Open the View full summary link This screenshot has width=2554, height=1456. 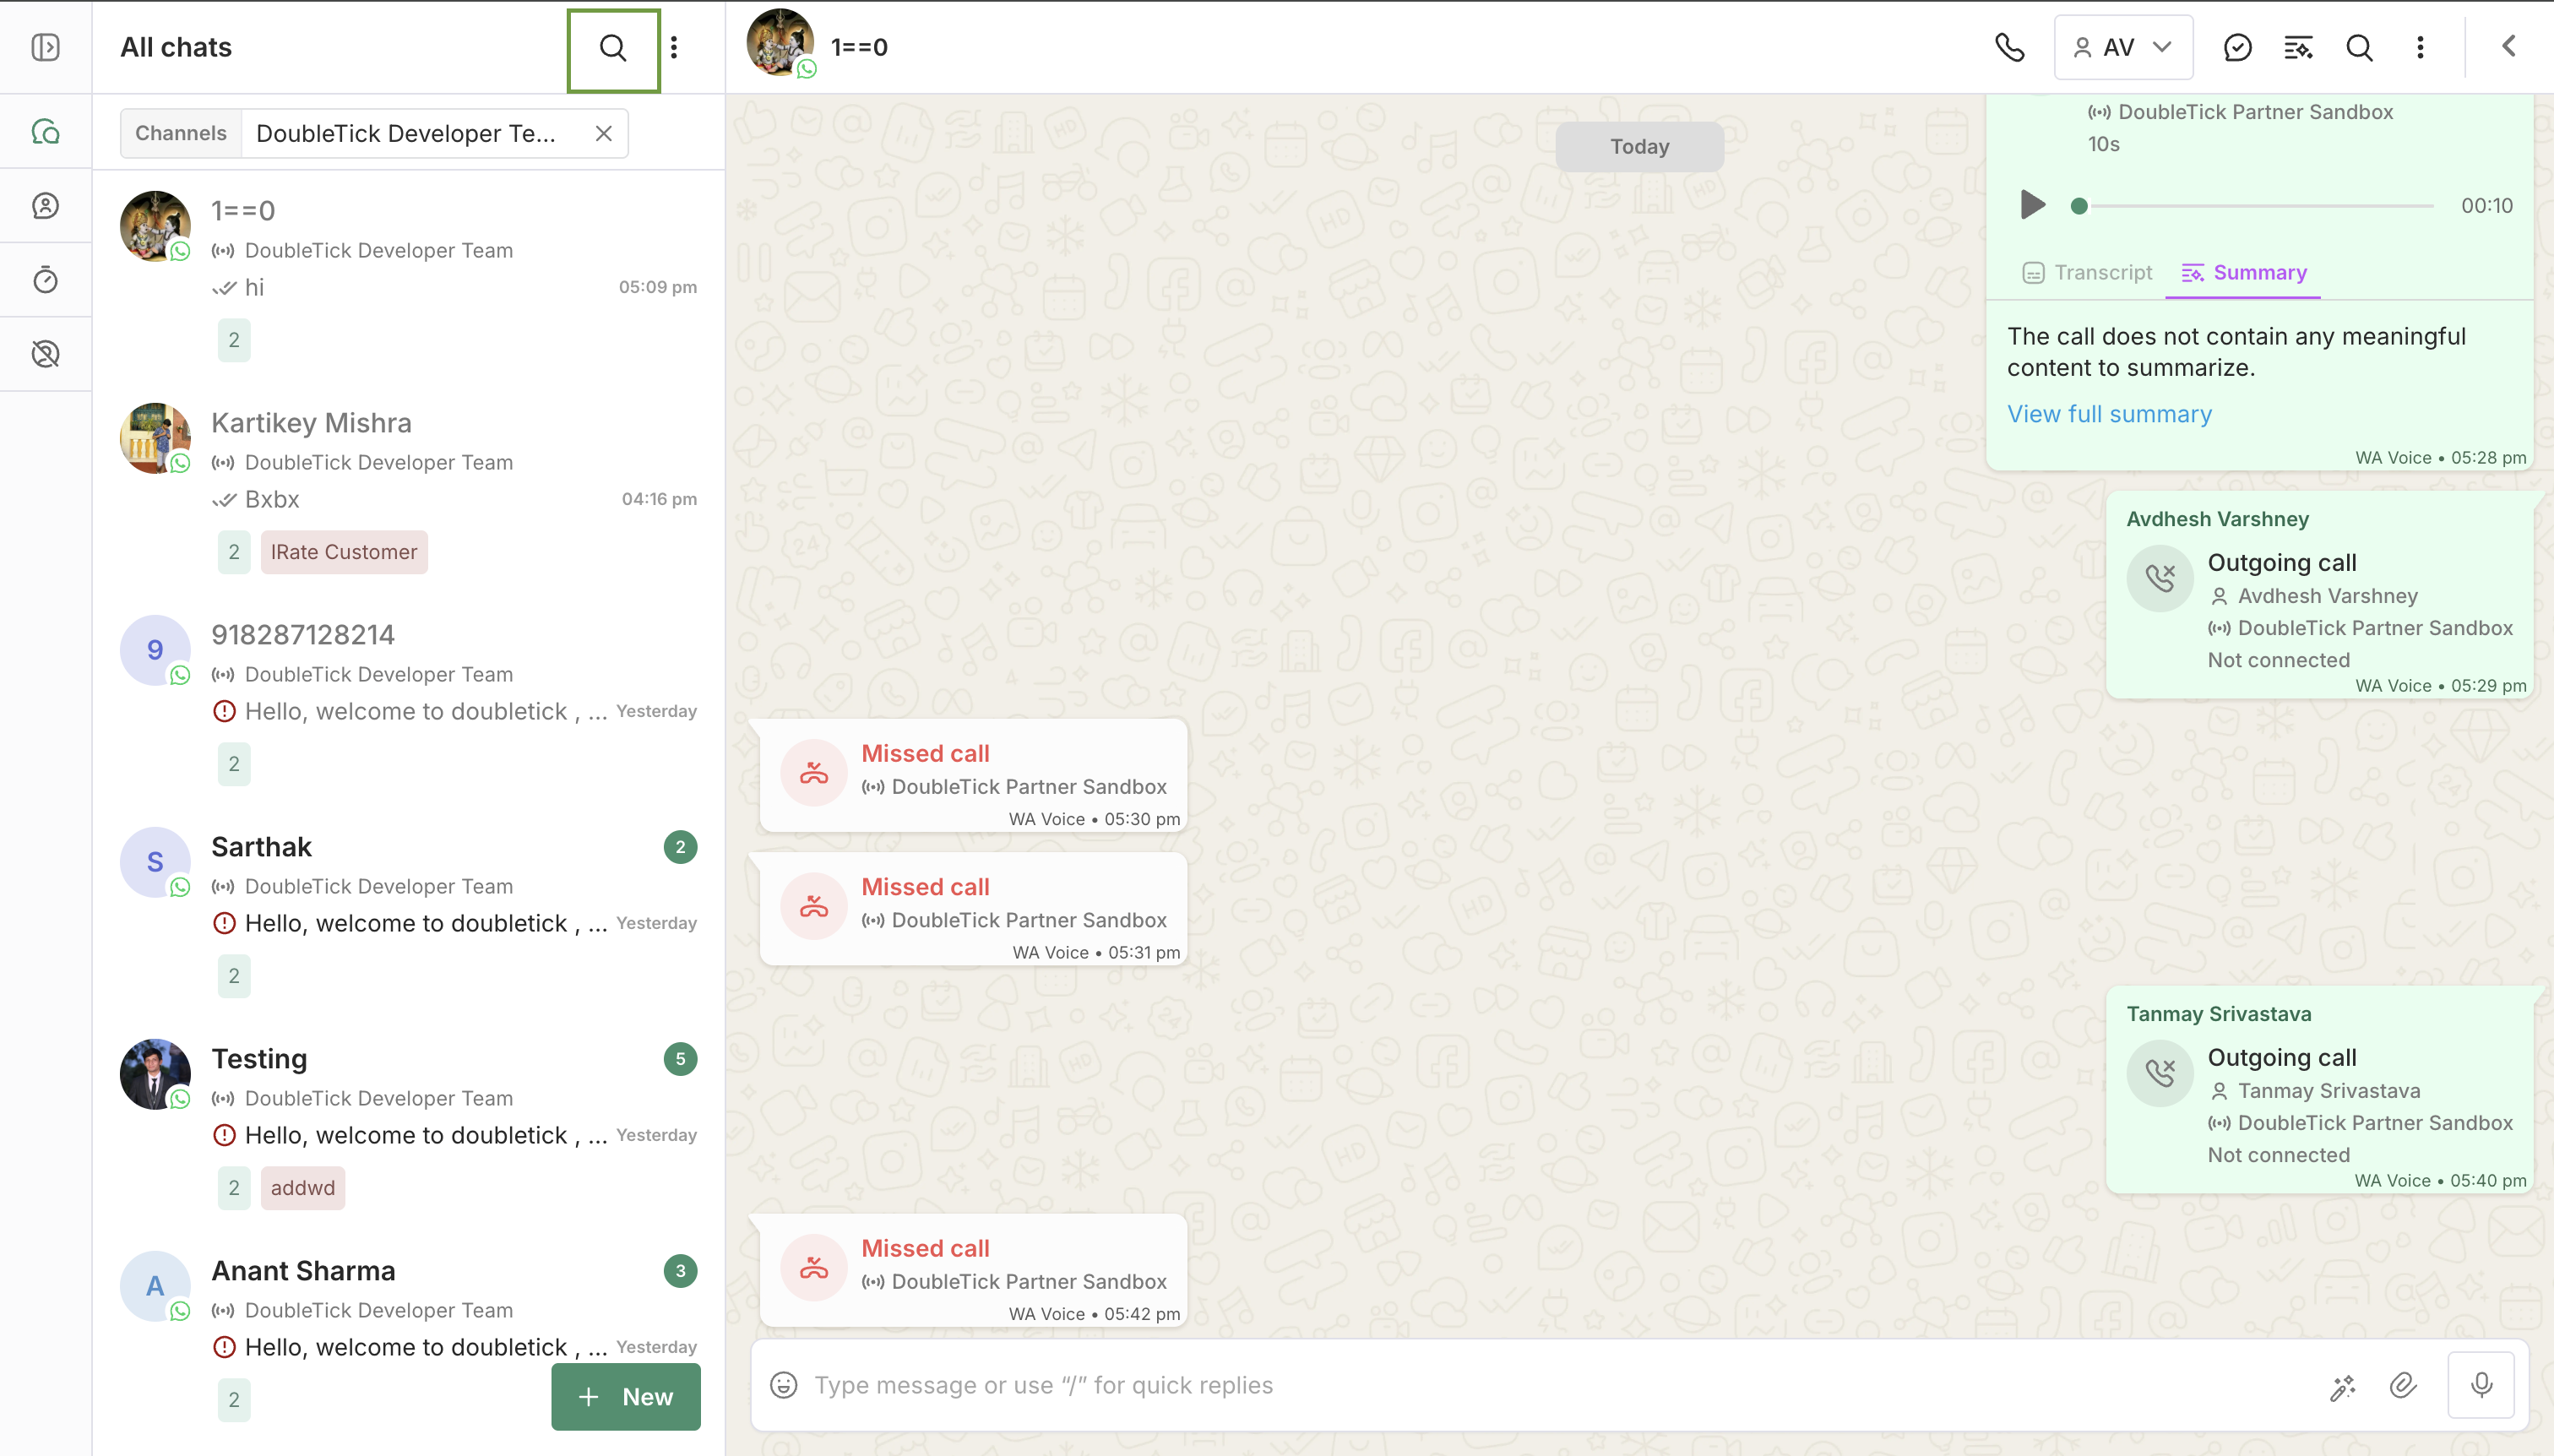[x=2109, y=414]
